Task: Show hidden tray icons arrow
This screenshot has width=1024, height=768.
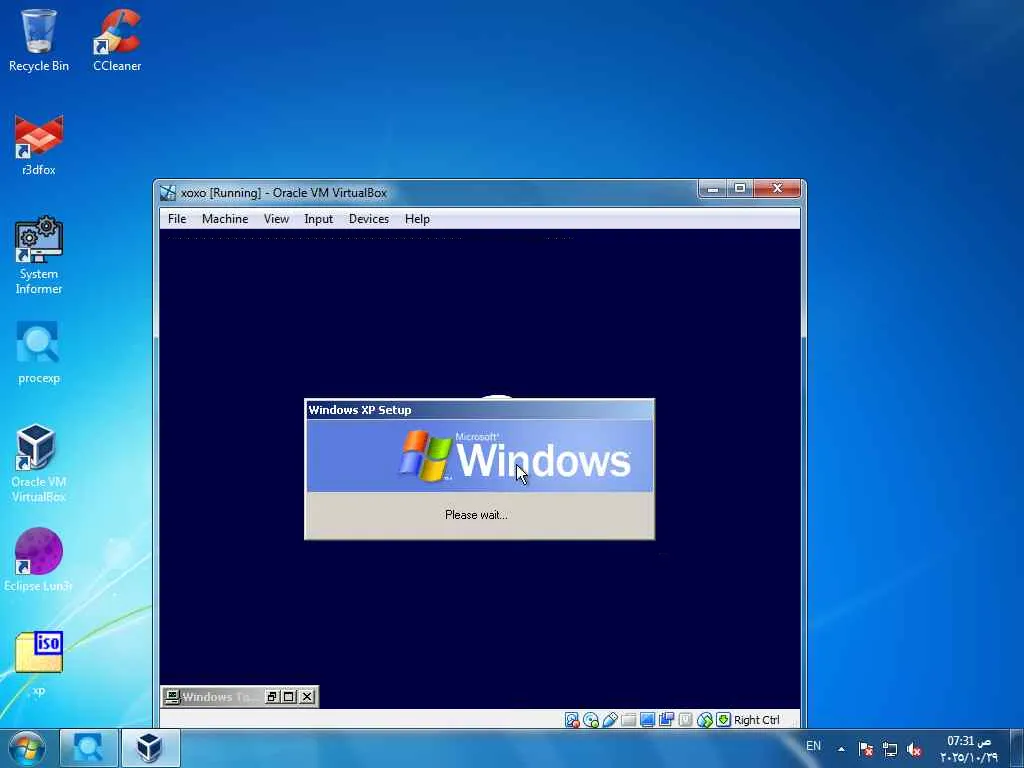Action: pyautogui.click(x=841, y=749)
